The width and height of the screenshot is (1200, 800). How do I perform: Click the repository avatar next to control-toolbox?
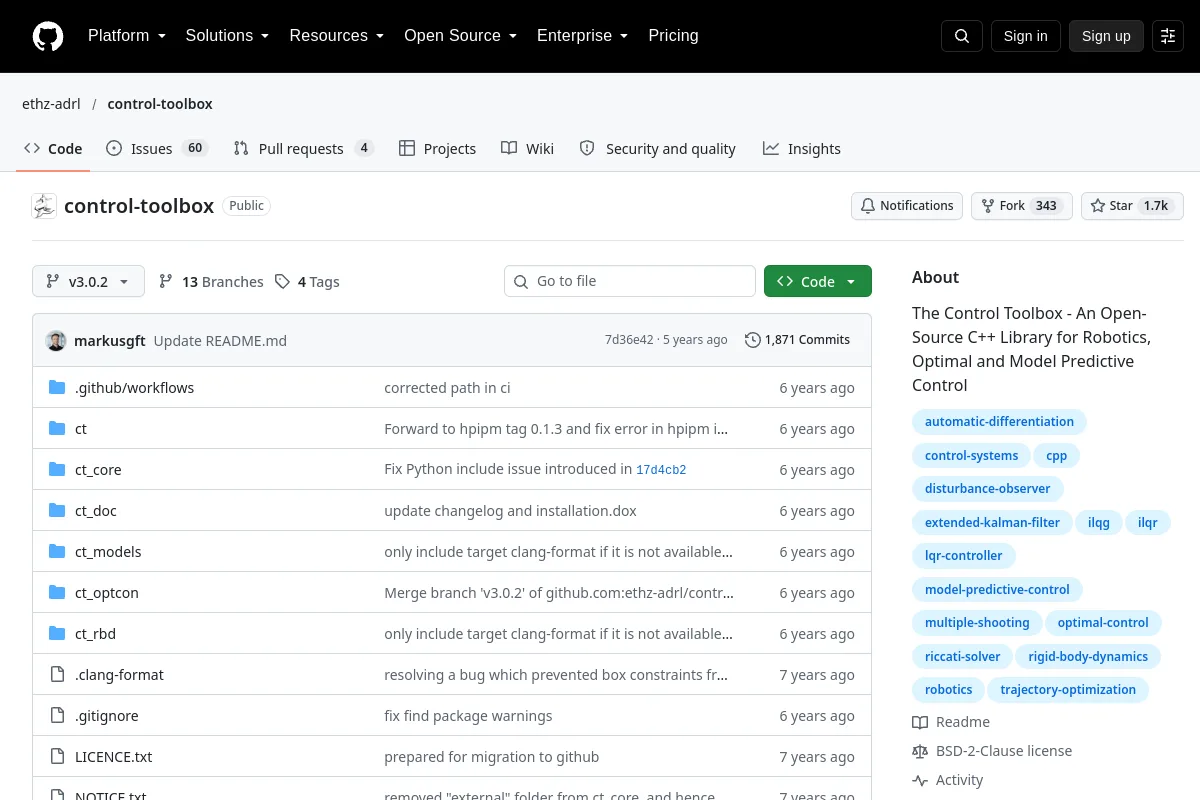click(44, 206)
